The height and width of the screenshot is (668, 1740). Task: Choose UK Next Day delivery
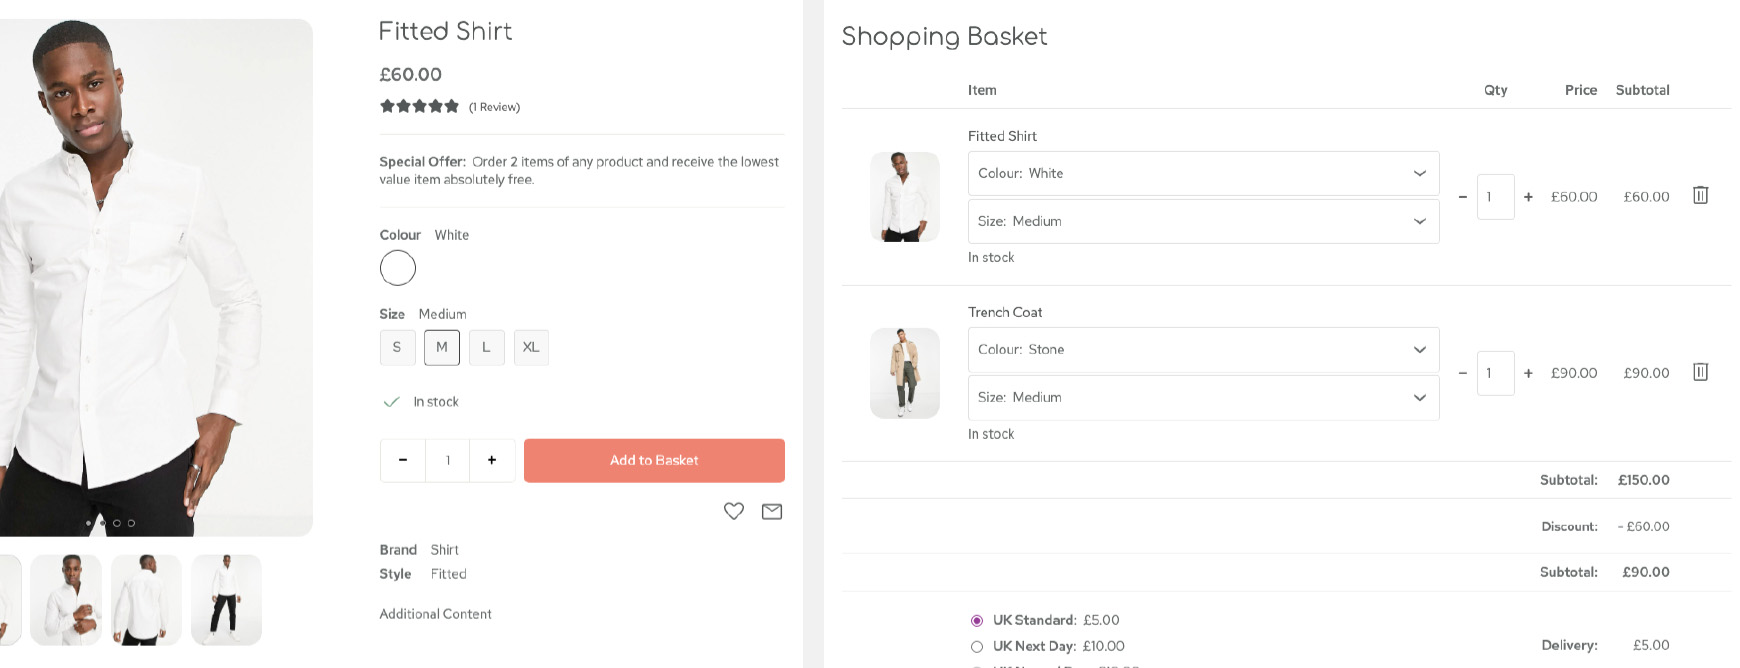tap(977, 646)
